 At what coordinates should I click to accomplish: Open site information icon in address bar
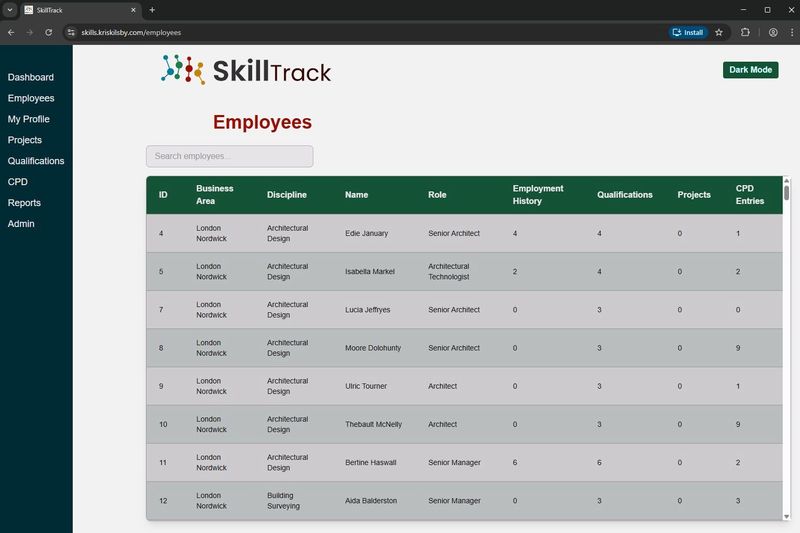click(71, 32)
